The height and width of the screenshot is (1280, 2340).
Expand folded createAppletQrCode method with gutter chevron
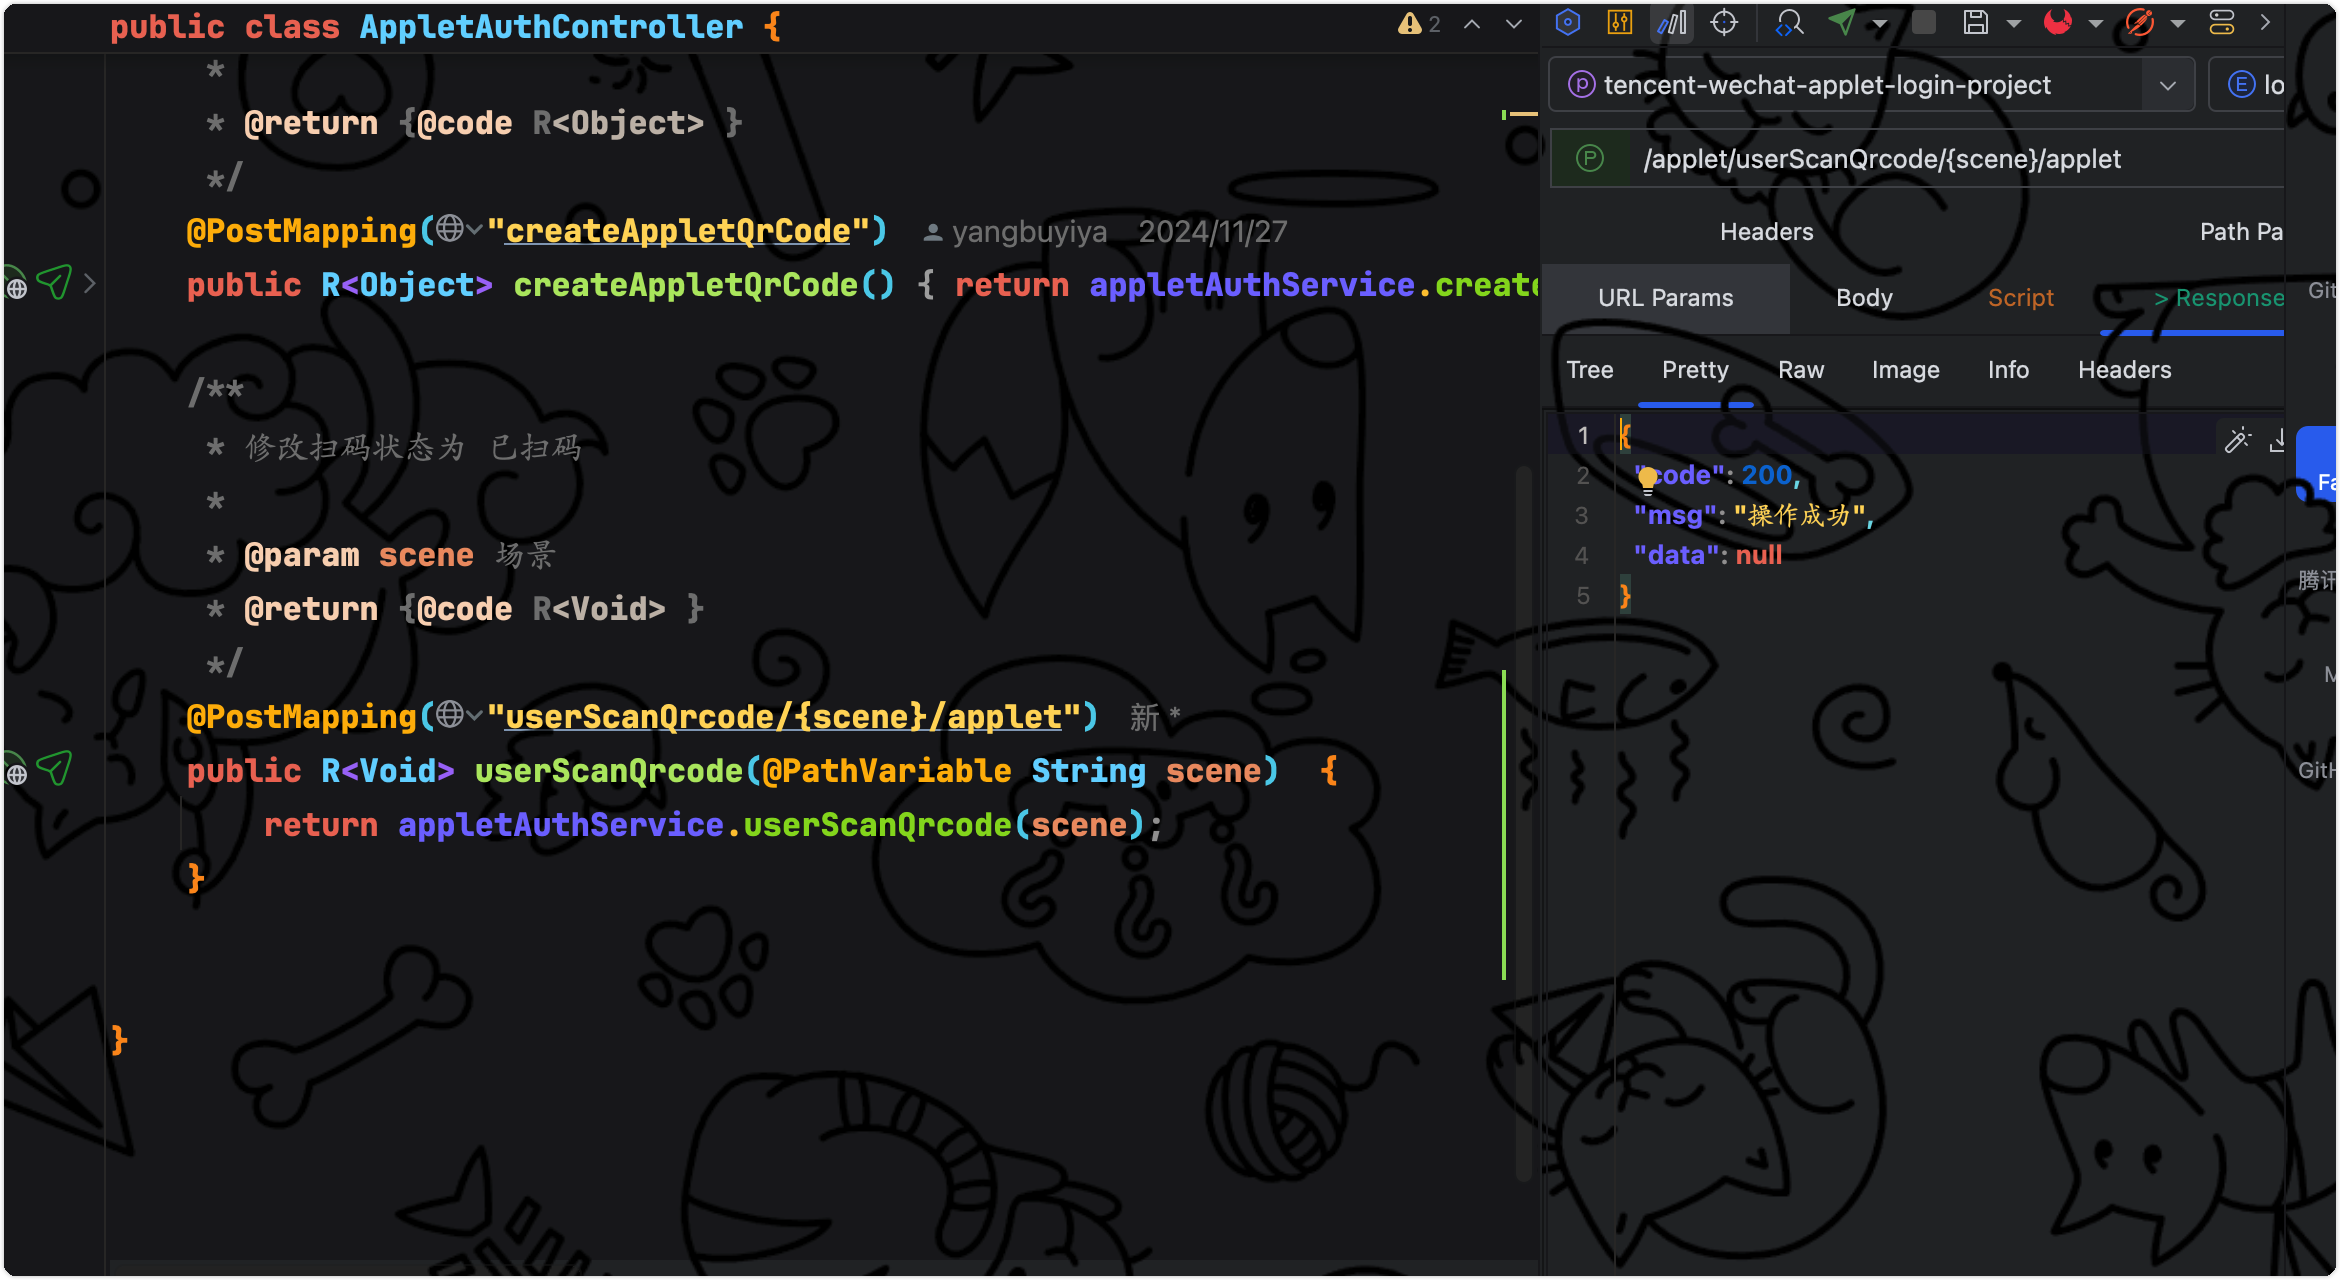pyautogui.click(x=90, y=284)
